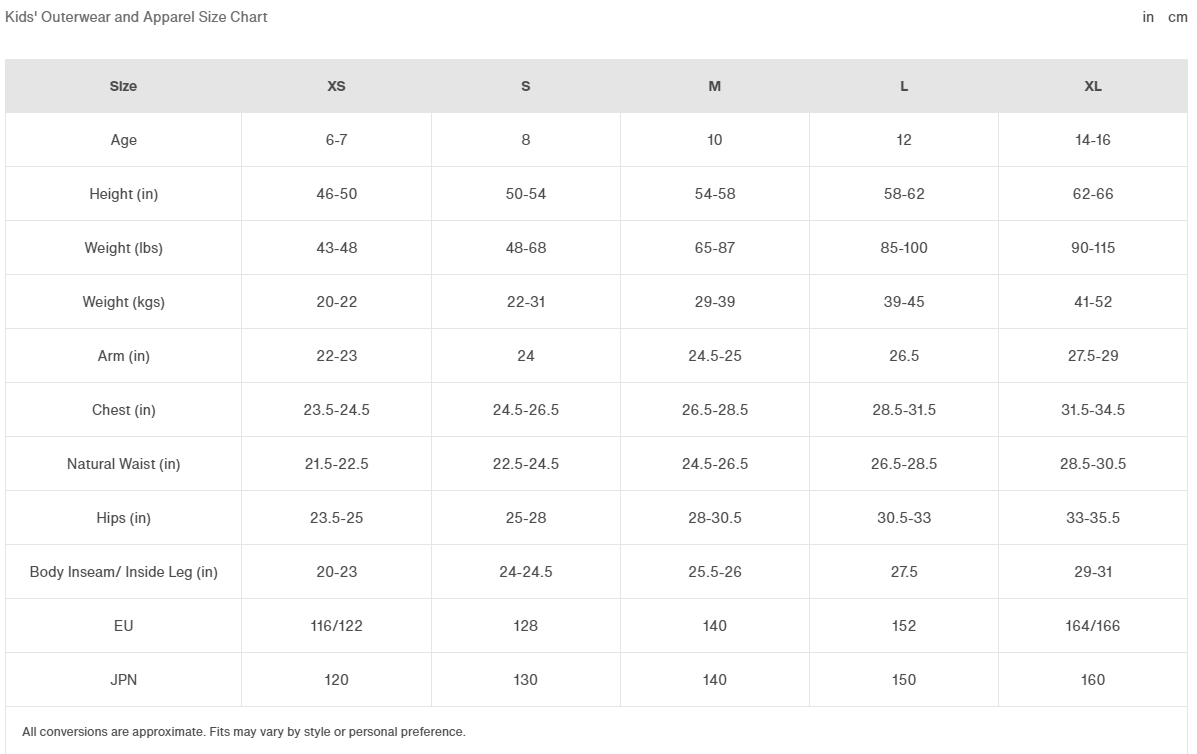Select the Chest (in) row label
This screenshot has width=1197, height=754.
point(123,410)
